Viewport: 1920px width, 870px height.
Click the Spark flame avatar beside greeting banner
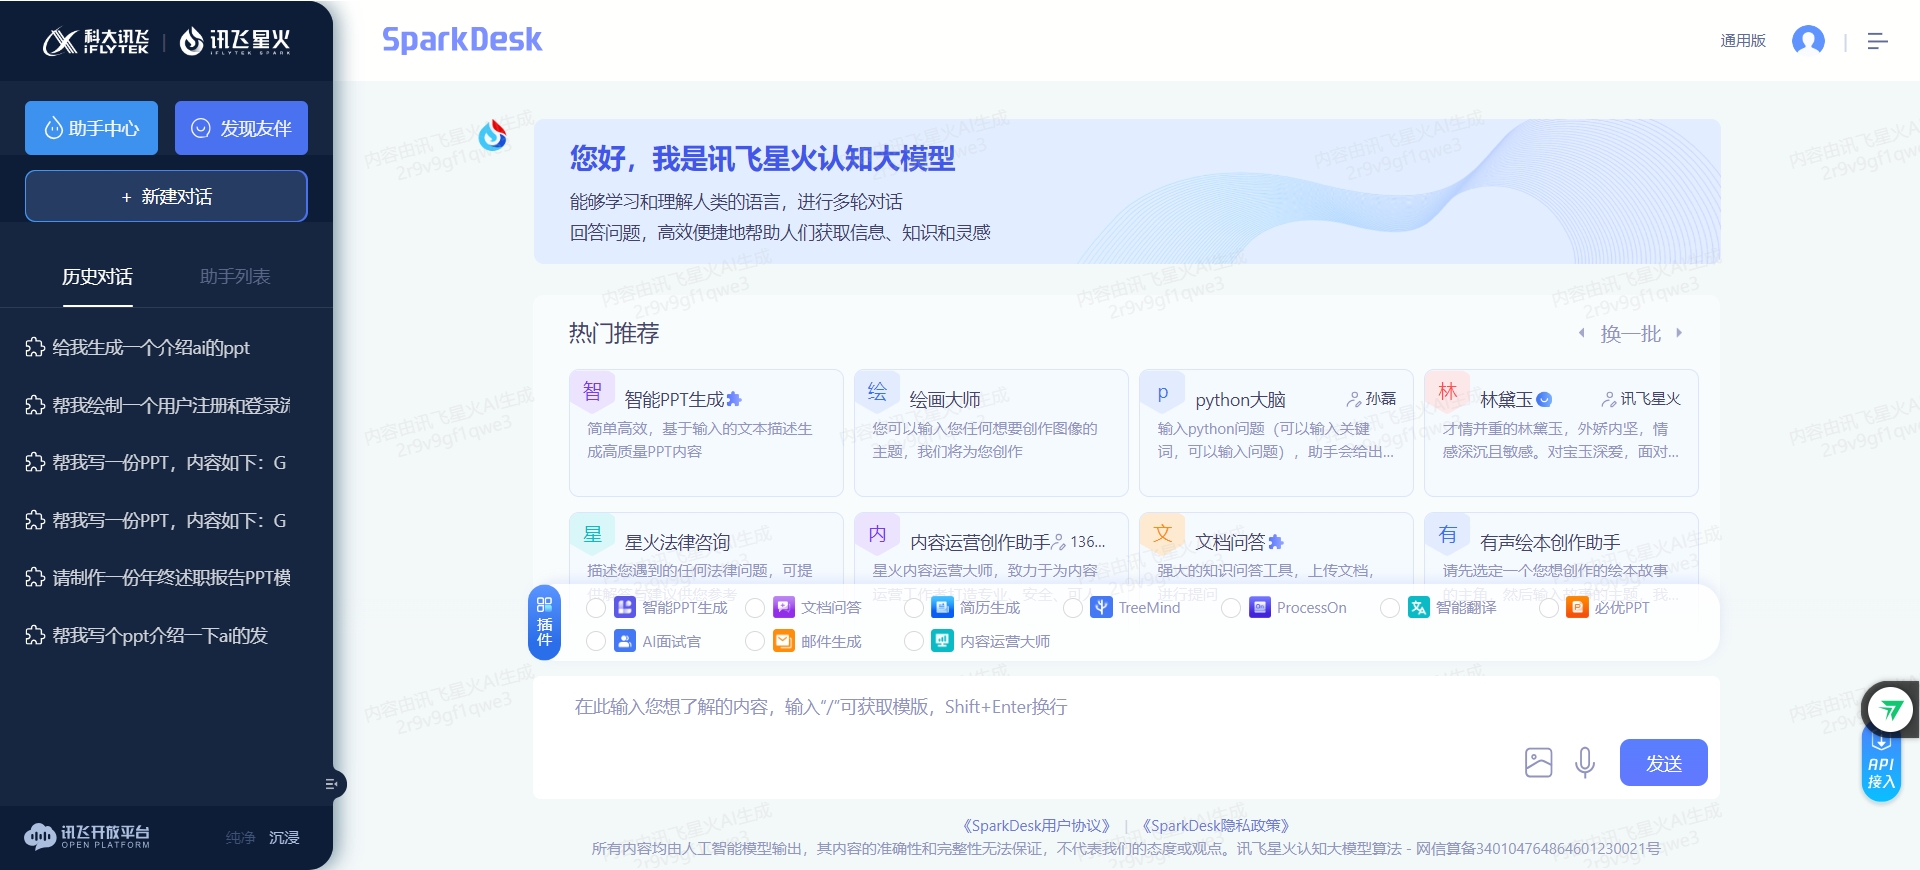tap(492, 135)
